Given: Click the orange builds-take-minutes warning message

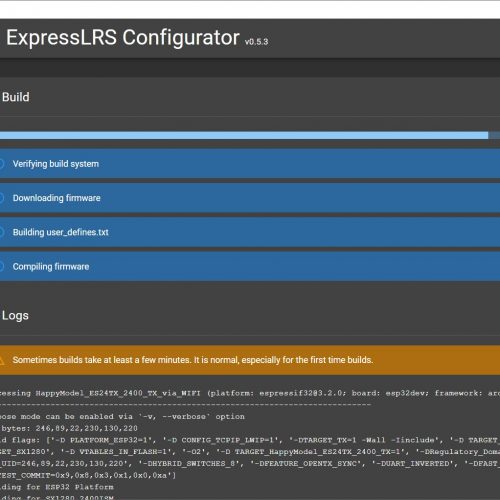Looking at the screenshot, I should tap(193, 360).
